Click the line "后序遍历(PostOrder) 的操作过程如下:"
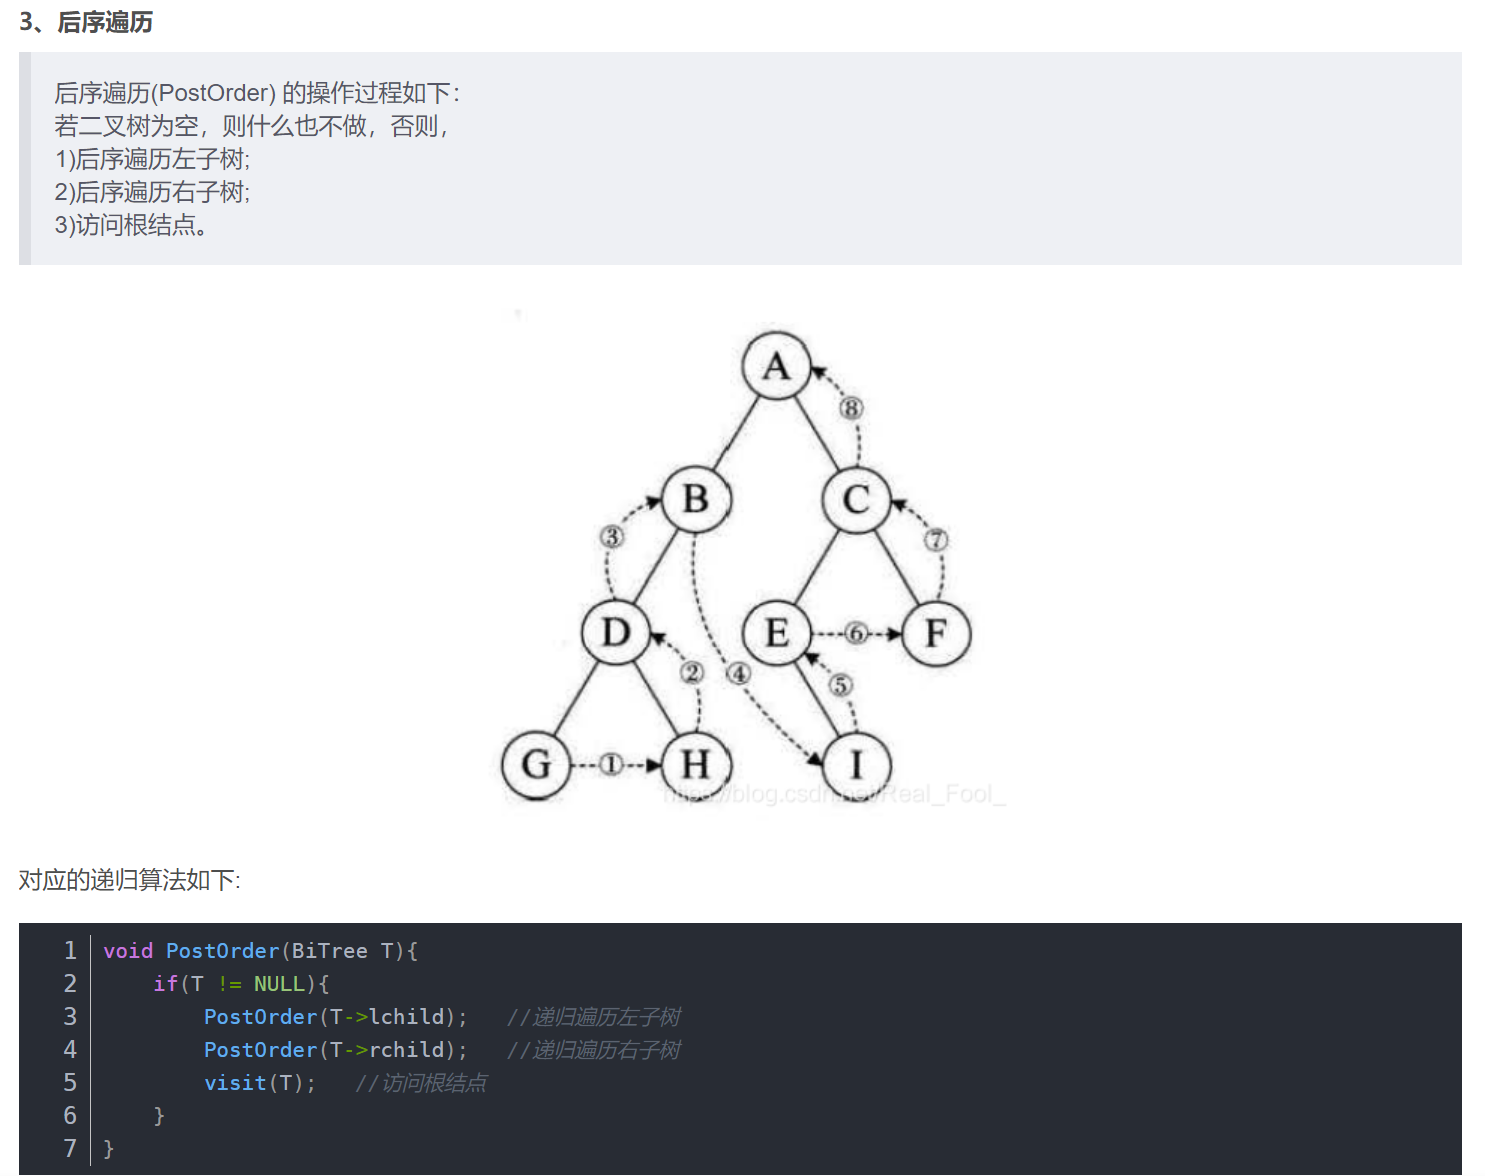Screen dimensions: 1485x1176 pyautogui.click(x=257, y=93)
